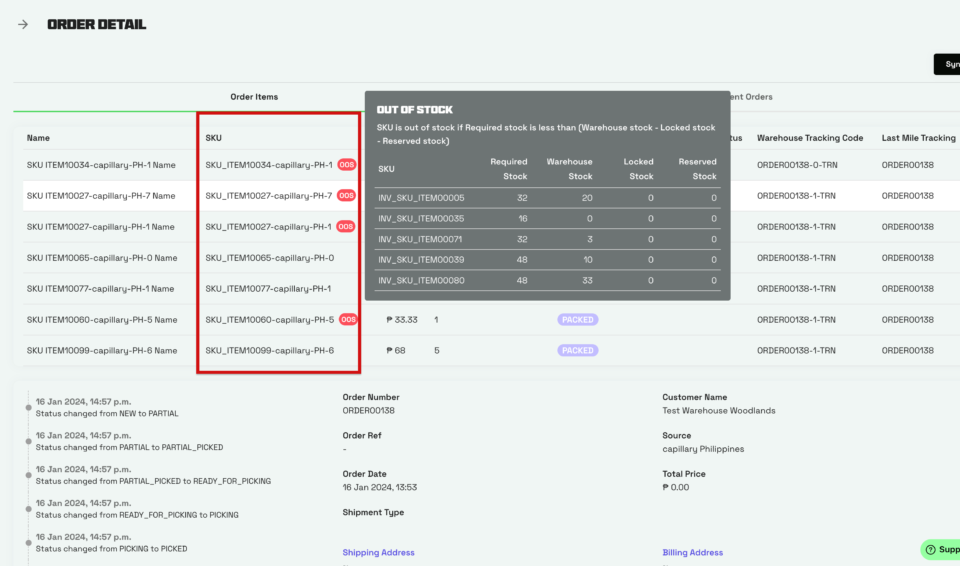Click the Last Mile Tracking column header

pos(918,138)
